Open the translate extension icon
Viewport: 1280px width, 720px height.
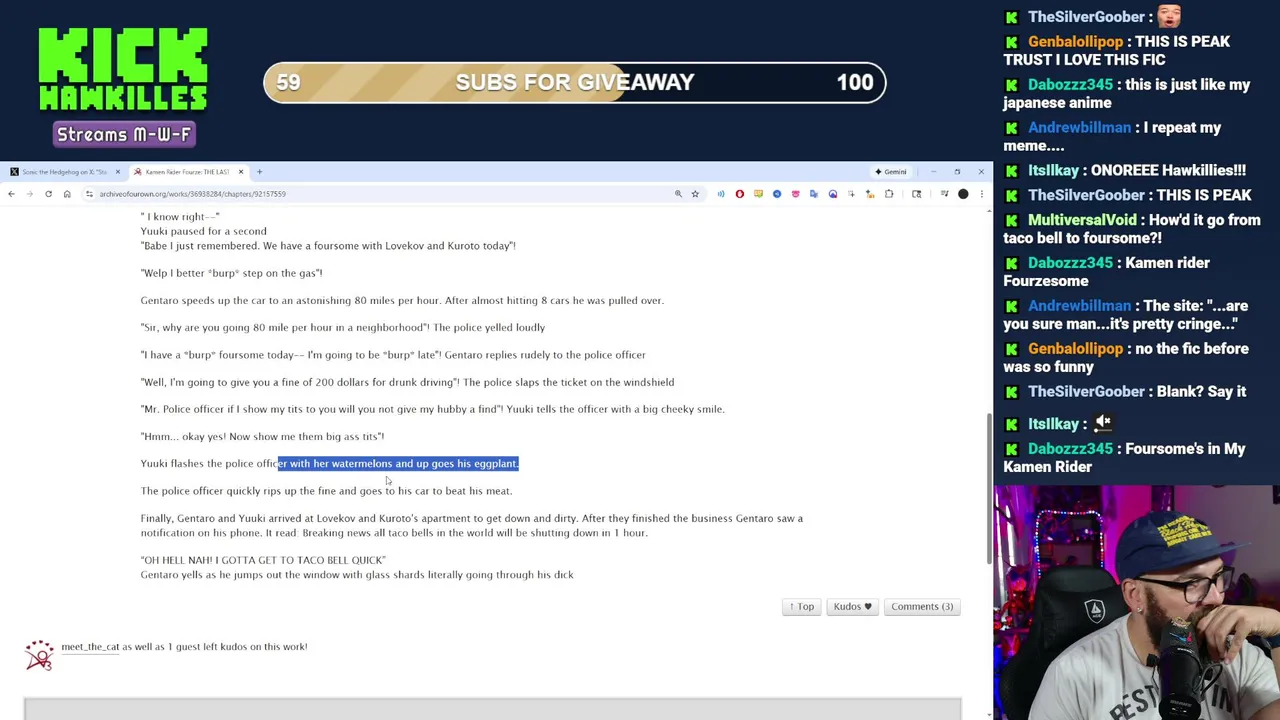point(814,194)
